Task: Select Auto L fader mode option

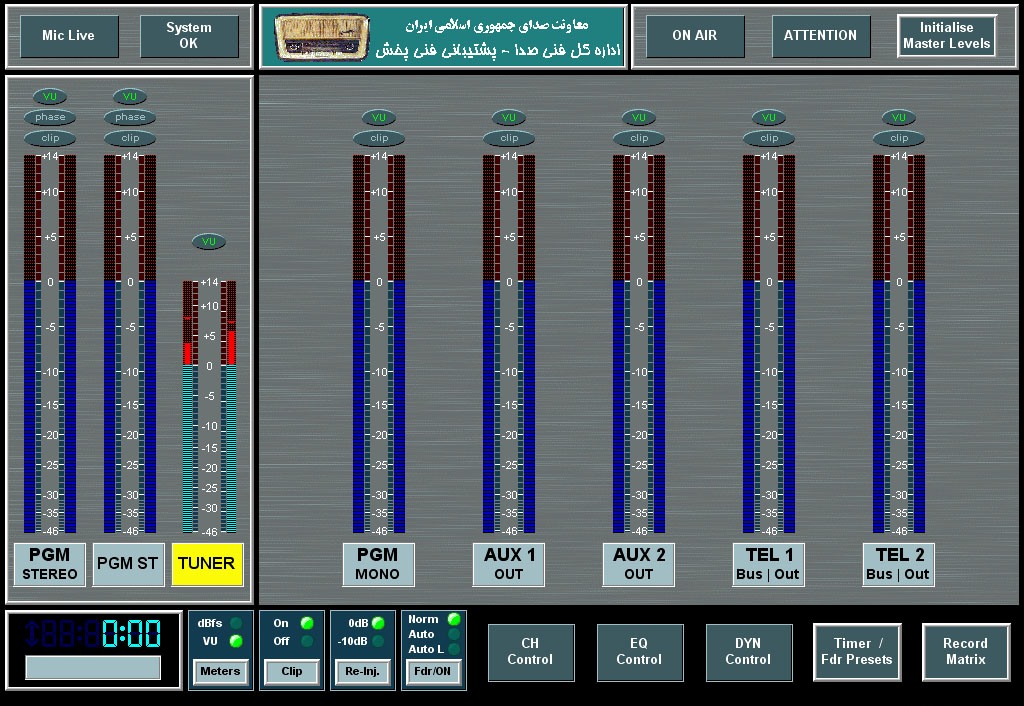Action: click(x=453, y=649)
